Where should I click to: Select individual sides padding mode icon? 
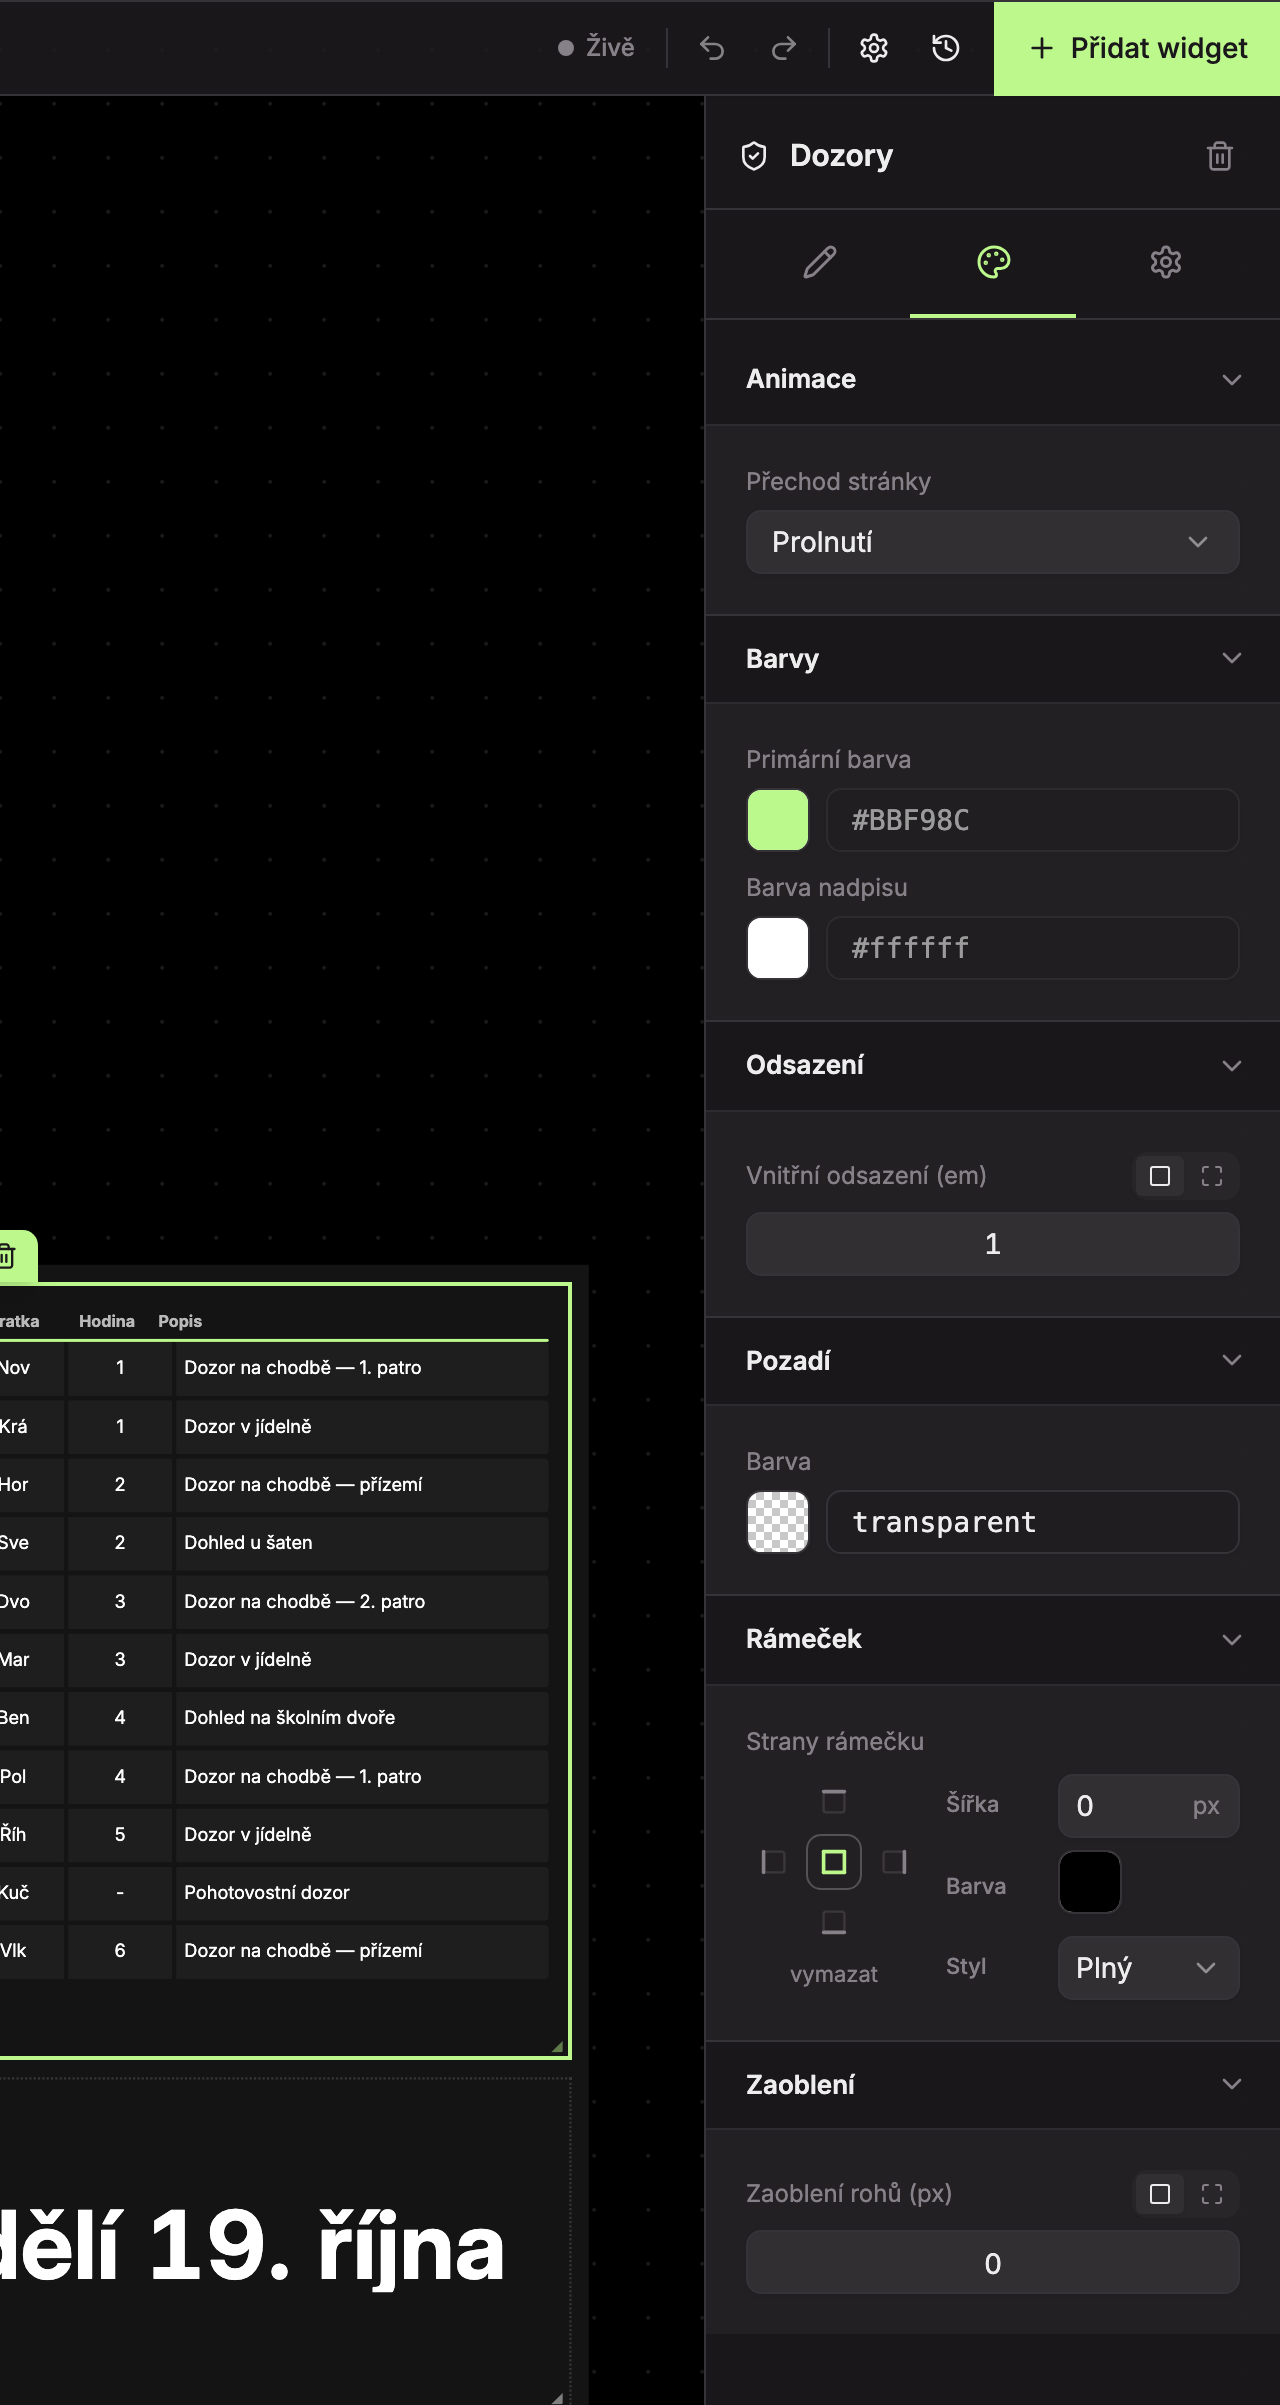point(1212,1176)
